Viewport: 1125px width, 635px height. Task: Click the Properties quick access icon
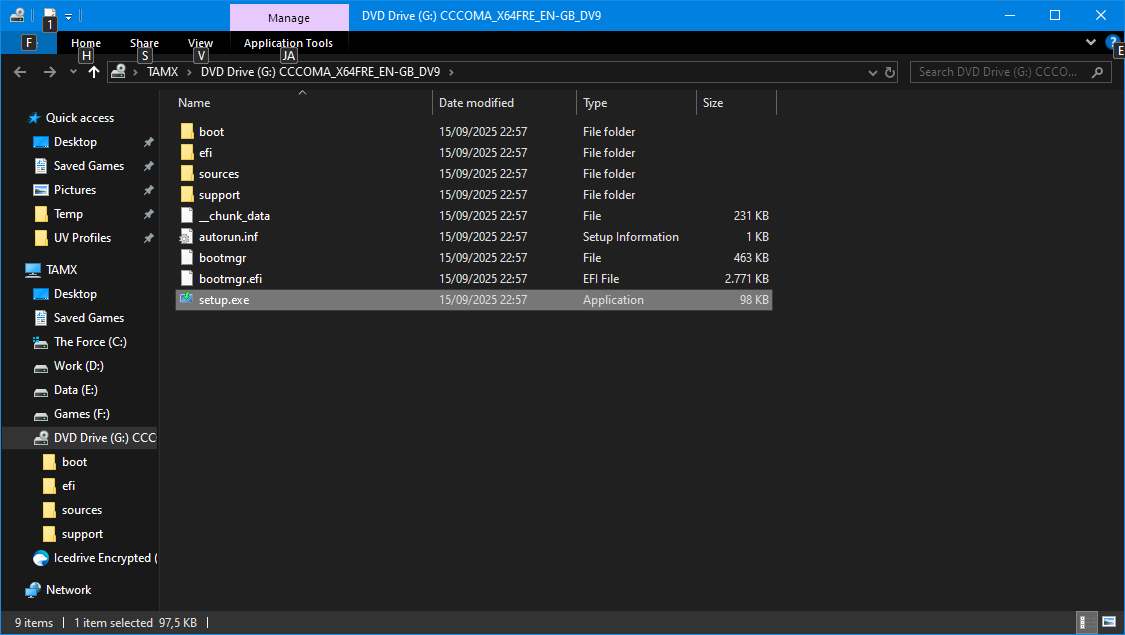click(49, 15)
